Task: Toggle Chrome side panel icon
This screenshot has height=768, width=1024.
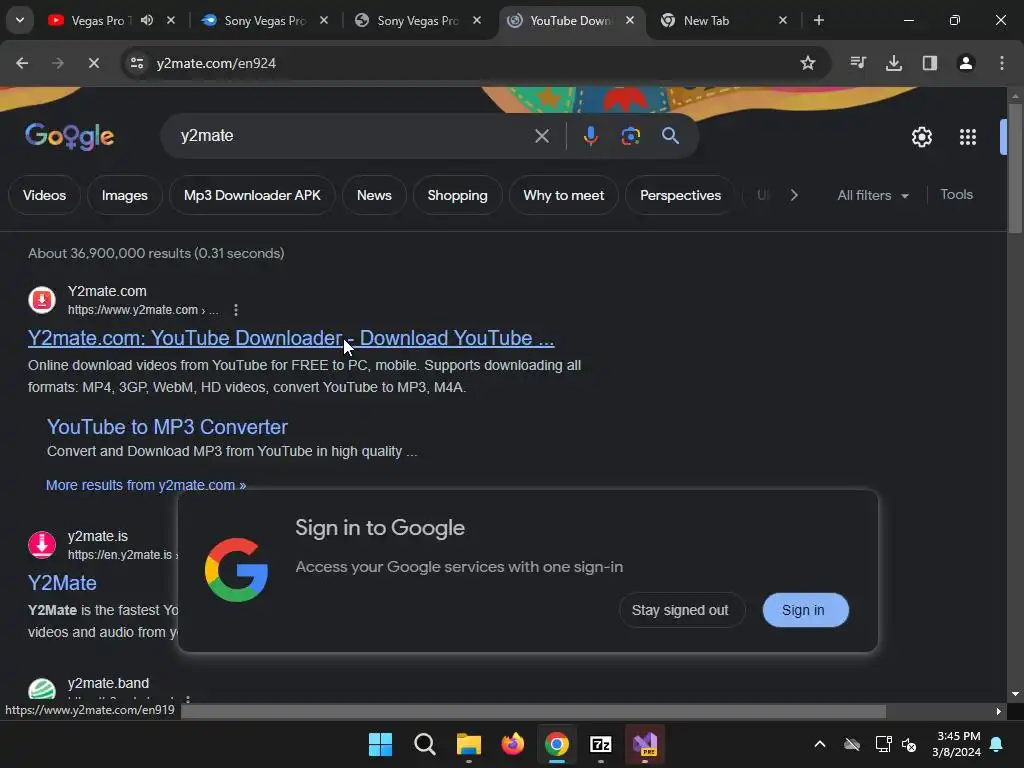Action: coord(930,63)
